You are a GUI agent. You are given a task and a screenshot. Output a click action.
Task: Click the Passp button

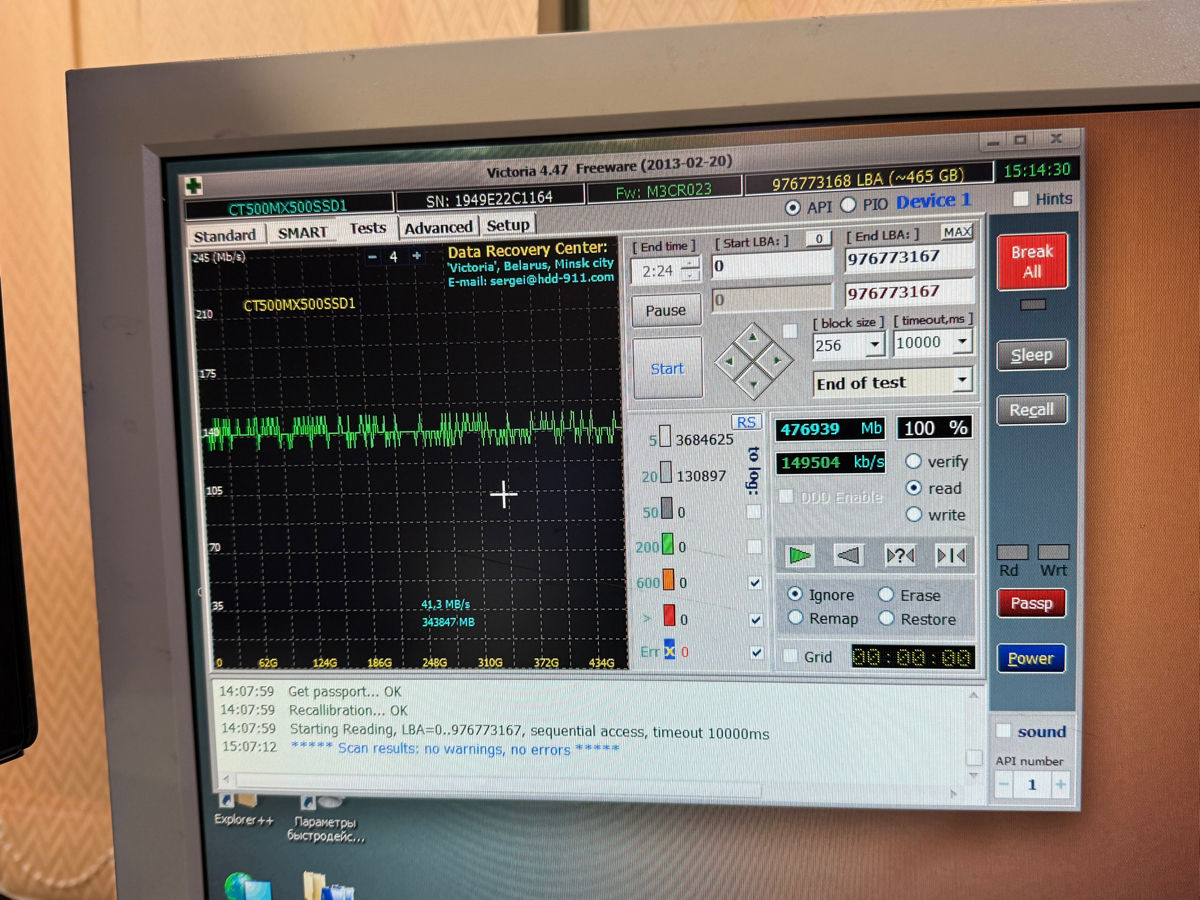tap(1031, 603)
